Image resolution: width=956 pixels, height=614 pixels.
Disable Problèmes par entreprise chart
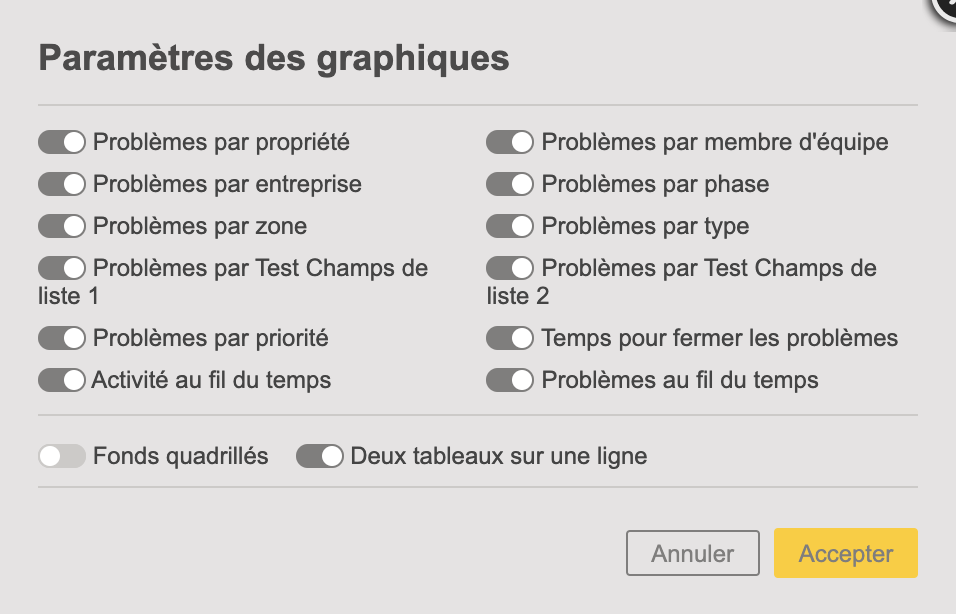pyautogui.click(x=62, y=184)
